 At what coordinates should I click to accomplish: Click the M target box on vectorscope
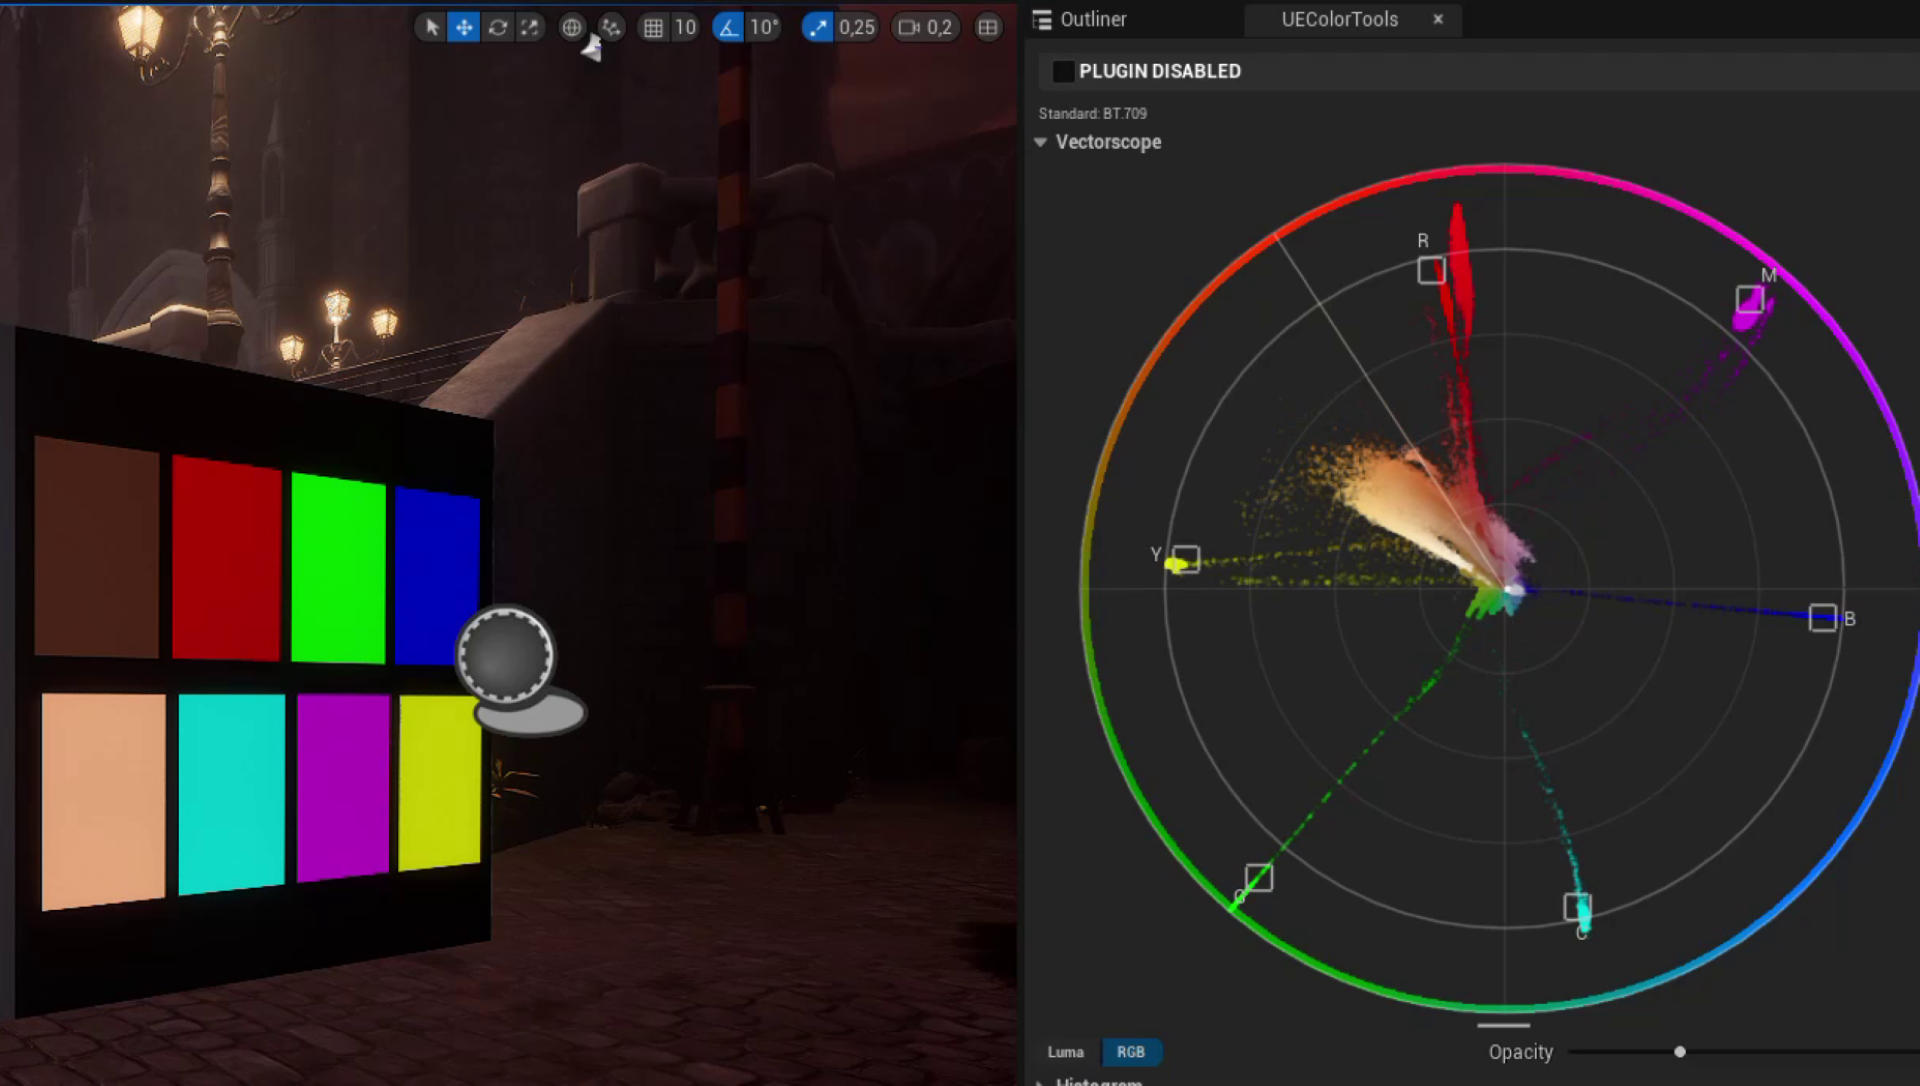[1749, 299]
